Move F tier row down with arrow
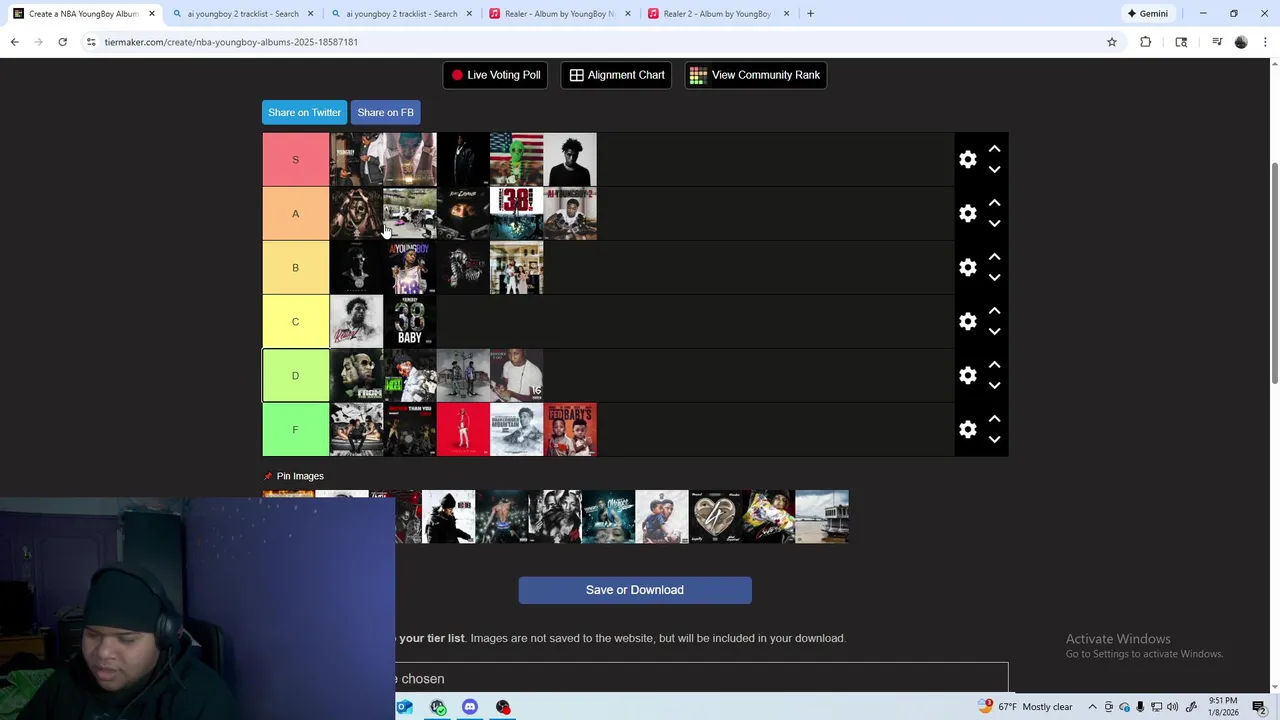Screen dimensions: 1280x720 click(994, 440)
